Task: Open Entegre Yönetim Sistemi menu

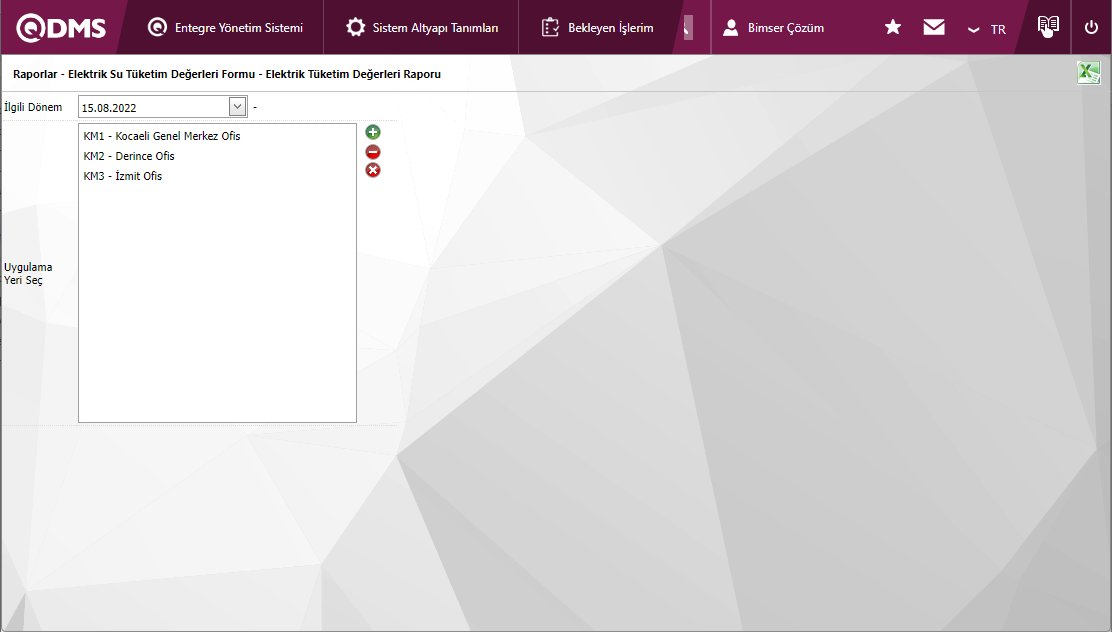Action: 225,28
